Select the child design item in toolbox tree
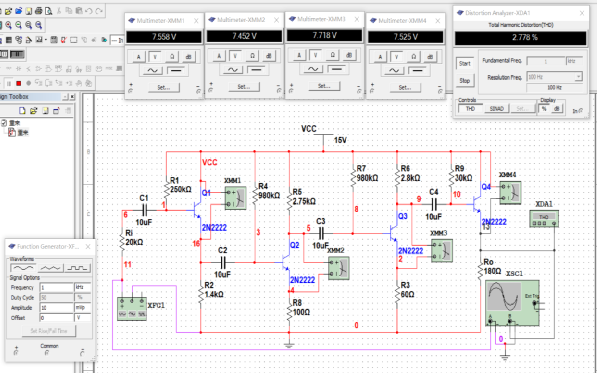 pos(18,132)
